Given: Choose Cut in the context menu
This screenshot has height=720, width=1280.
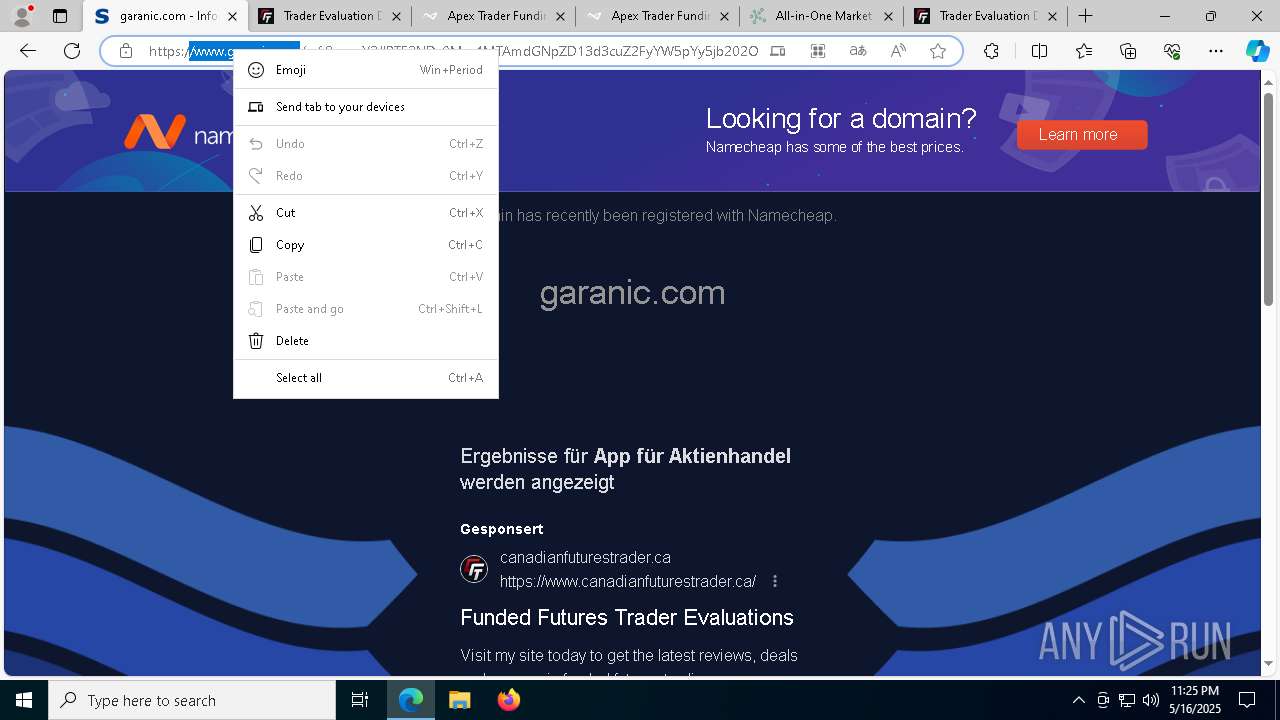Looking at the screenshot, I should (x=366, y=213).
